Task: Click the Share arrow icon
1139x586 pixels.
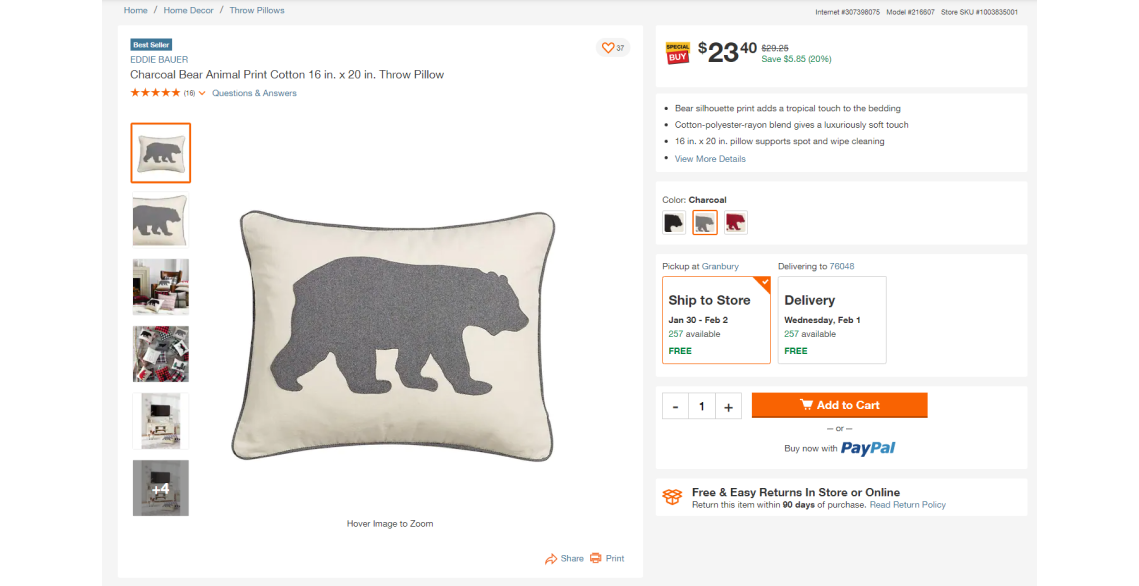Action: pyautogui.click(x=551, y=558)
